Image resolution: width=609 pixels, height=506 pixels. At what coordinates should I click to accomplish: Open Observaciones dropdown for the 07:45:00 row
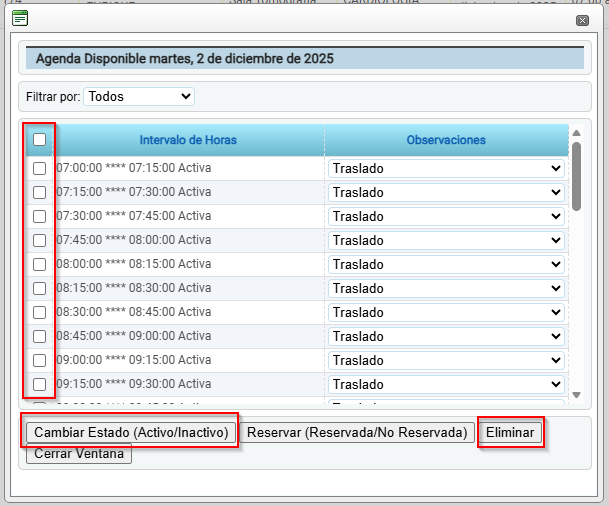tap(446, 240)
